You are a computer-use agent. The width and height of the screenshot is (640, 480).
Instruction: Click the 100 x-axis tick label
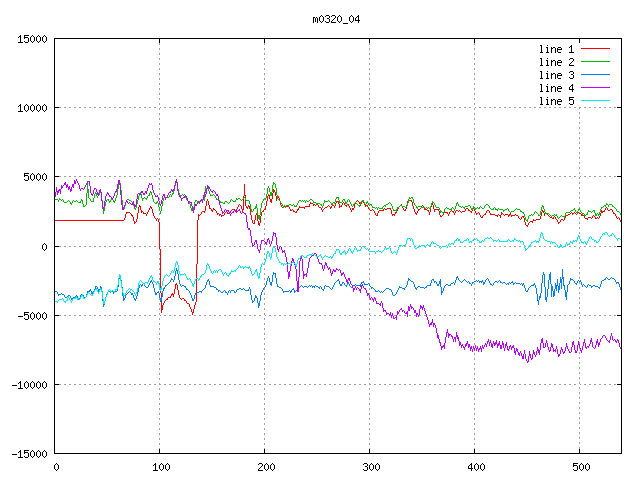tap(160, 467)
